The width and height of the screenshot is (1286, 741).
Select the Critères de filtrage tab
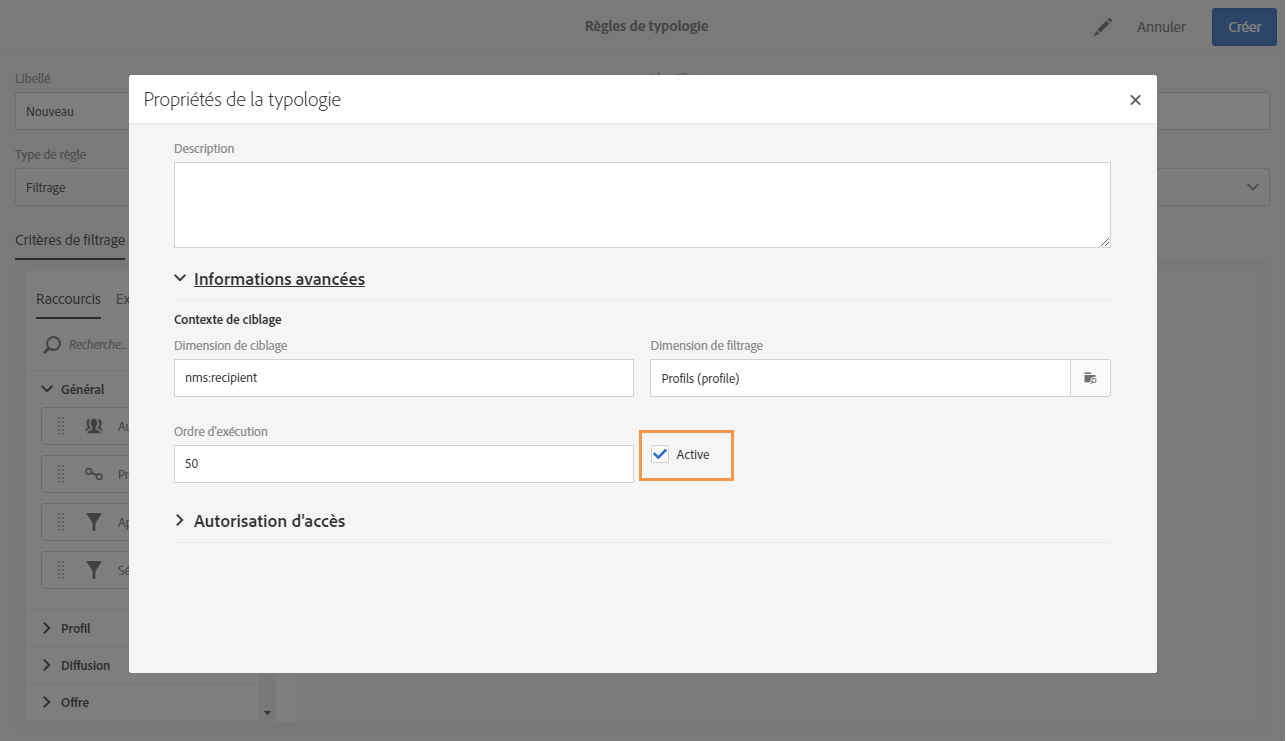(70, 240)
